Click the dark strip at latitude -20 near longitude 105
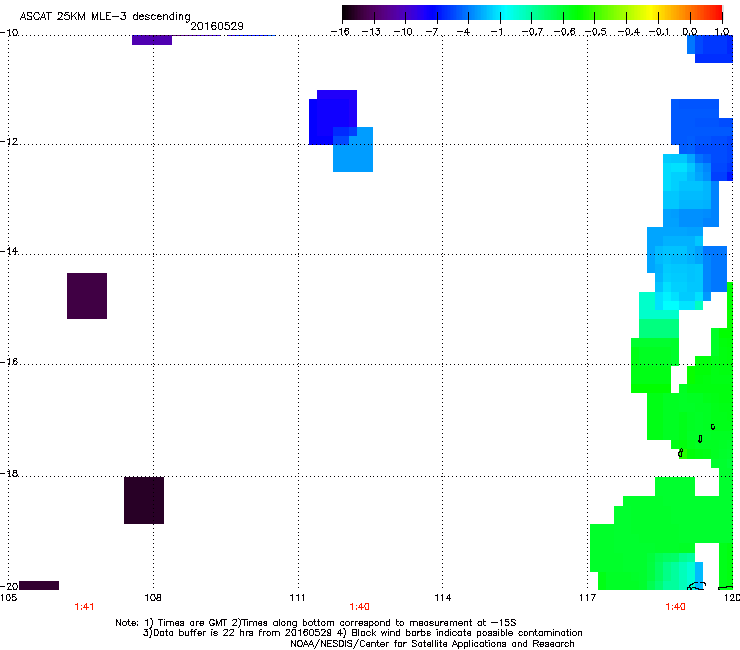Image resolution: width=740 pixels, height=650 pixels. click(x=39, y=585)
